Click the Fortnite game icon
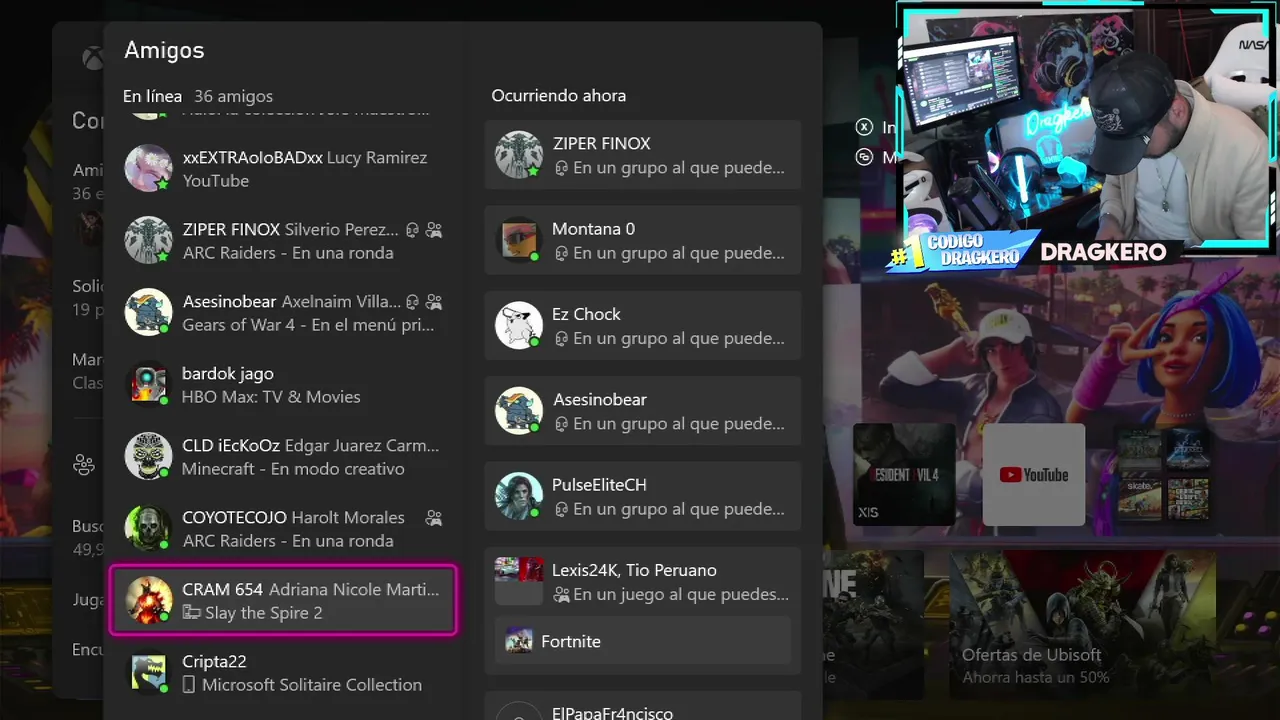 click(519, 641)
